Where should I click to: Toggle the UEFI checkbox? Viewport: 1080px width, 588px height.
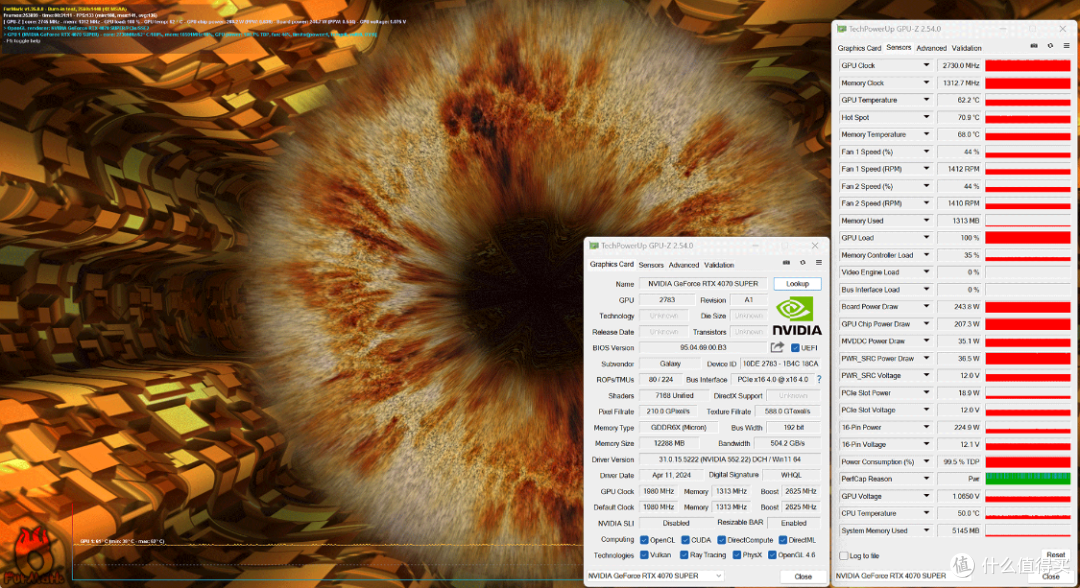pyautogui.click(x=795, y=348)
